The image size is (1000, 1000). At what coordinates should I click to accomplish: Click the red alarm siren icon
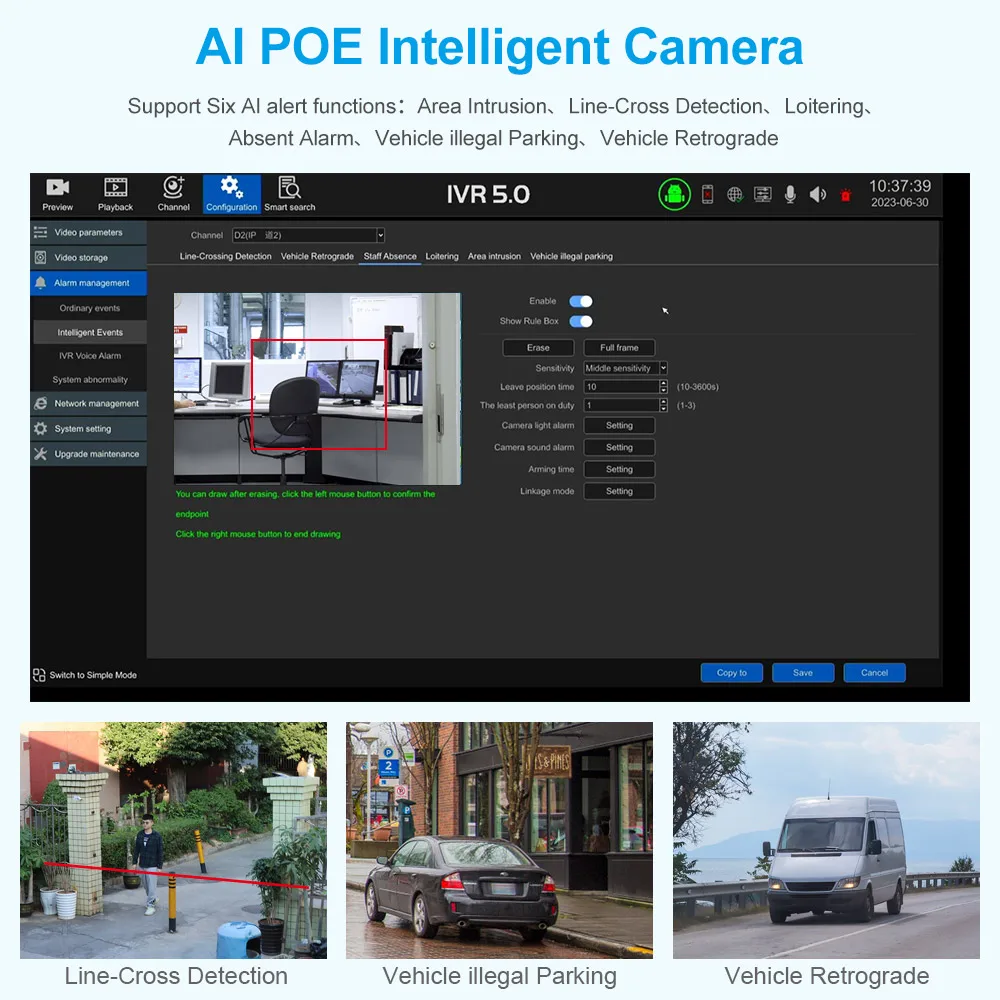point(845,196)
